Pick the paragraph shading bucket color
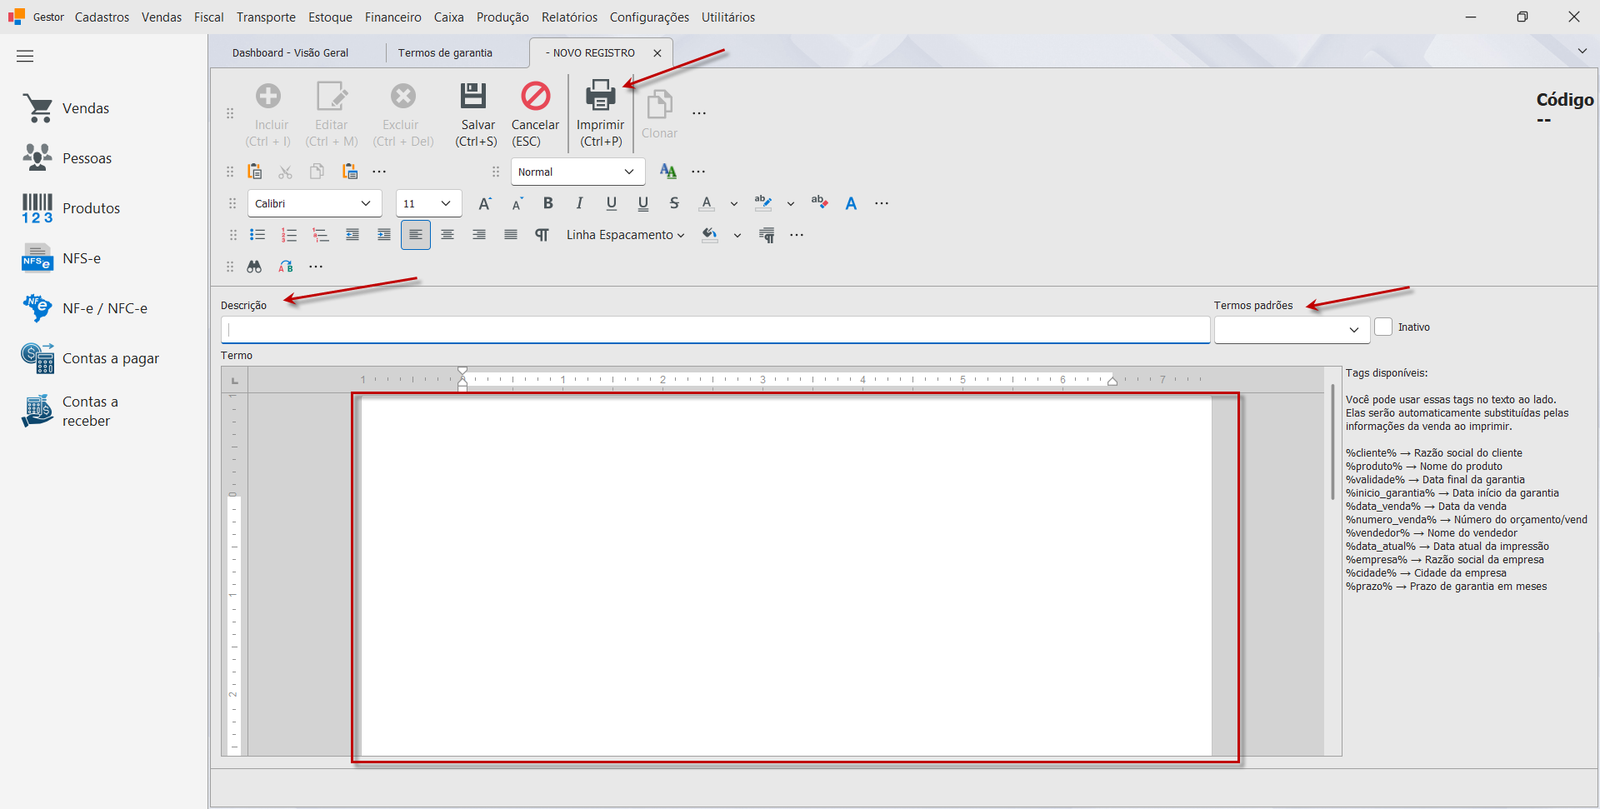Viewport: 1600px width, 809px height. (x=710, y=235)
